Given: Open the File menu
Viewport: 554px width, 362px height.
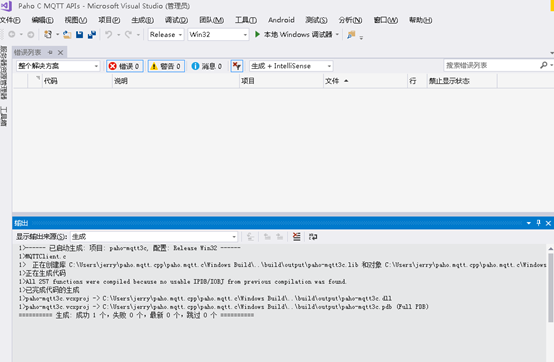Looking at the screenshot, I should tap(10, 20).
